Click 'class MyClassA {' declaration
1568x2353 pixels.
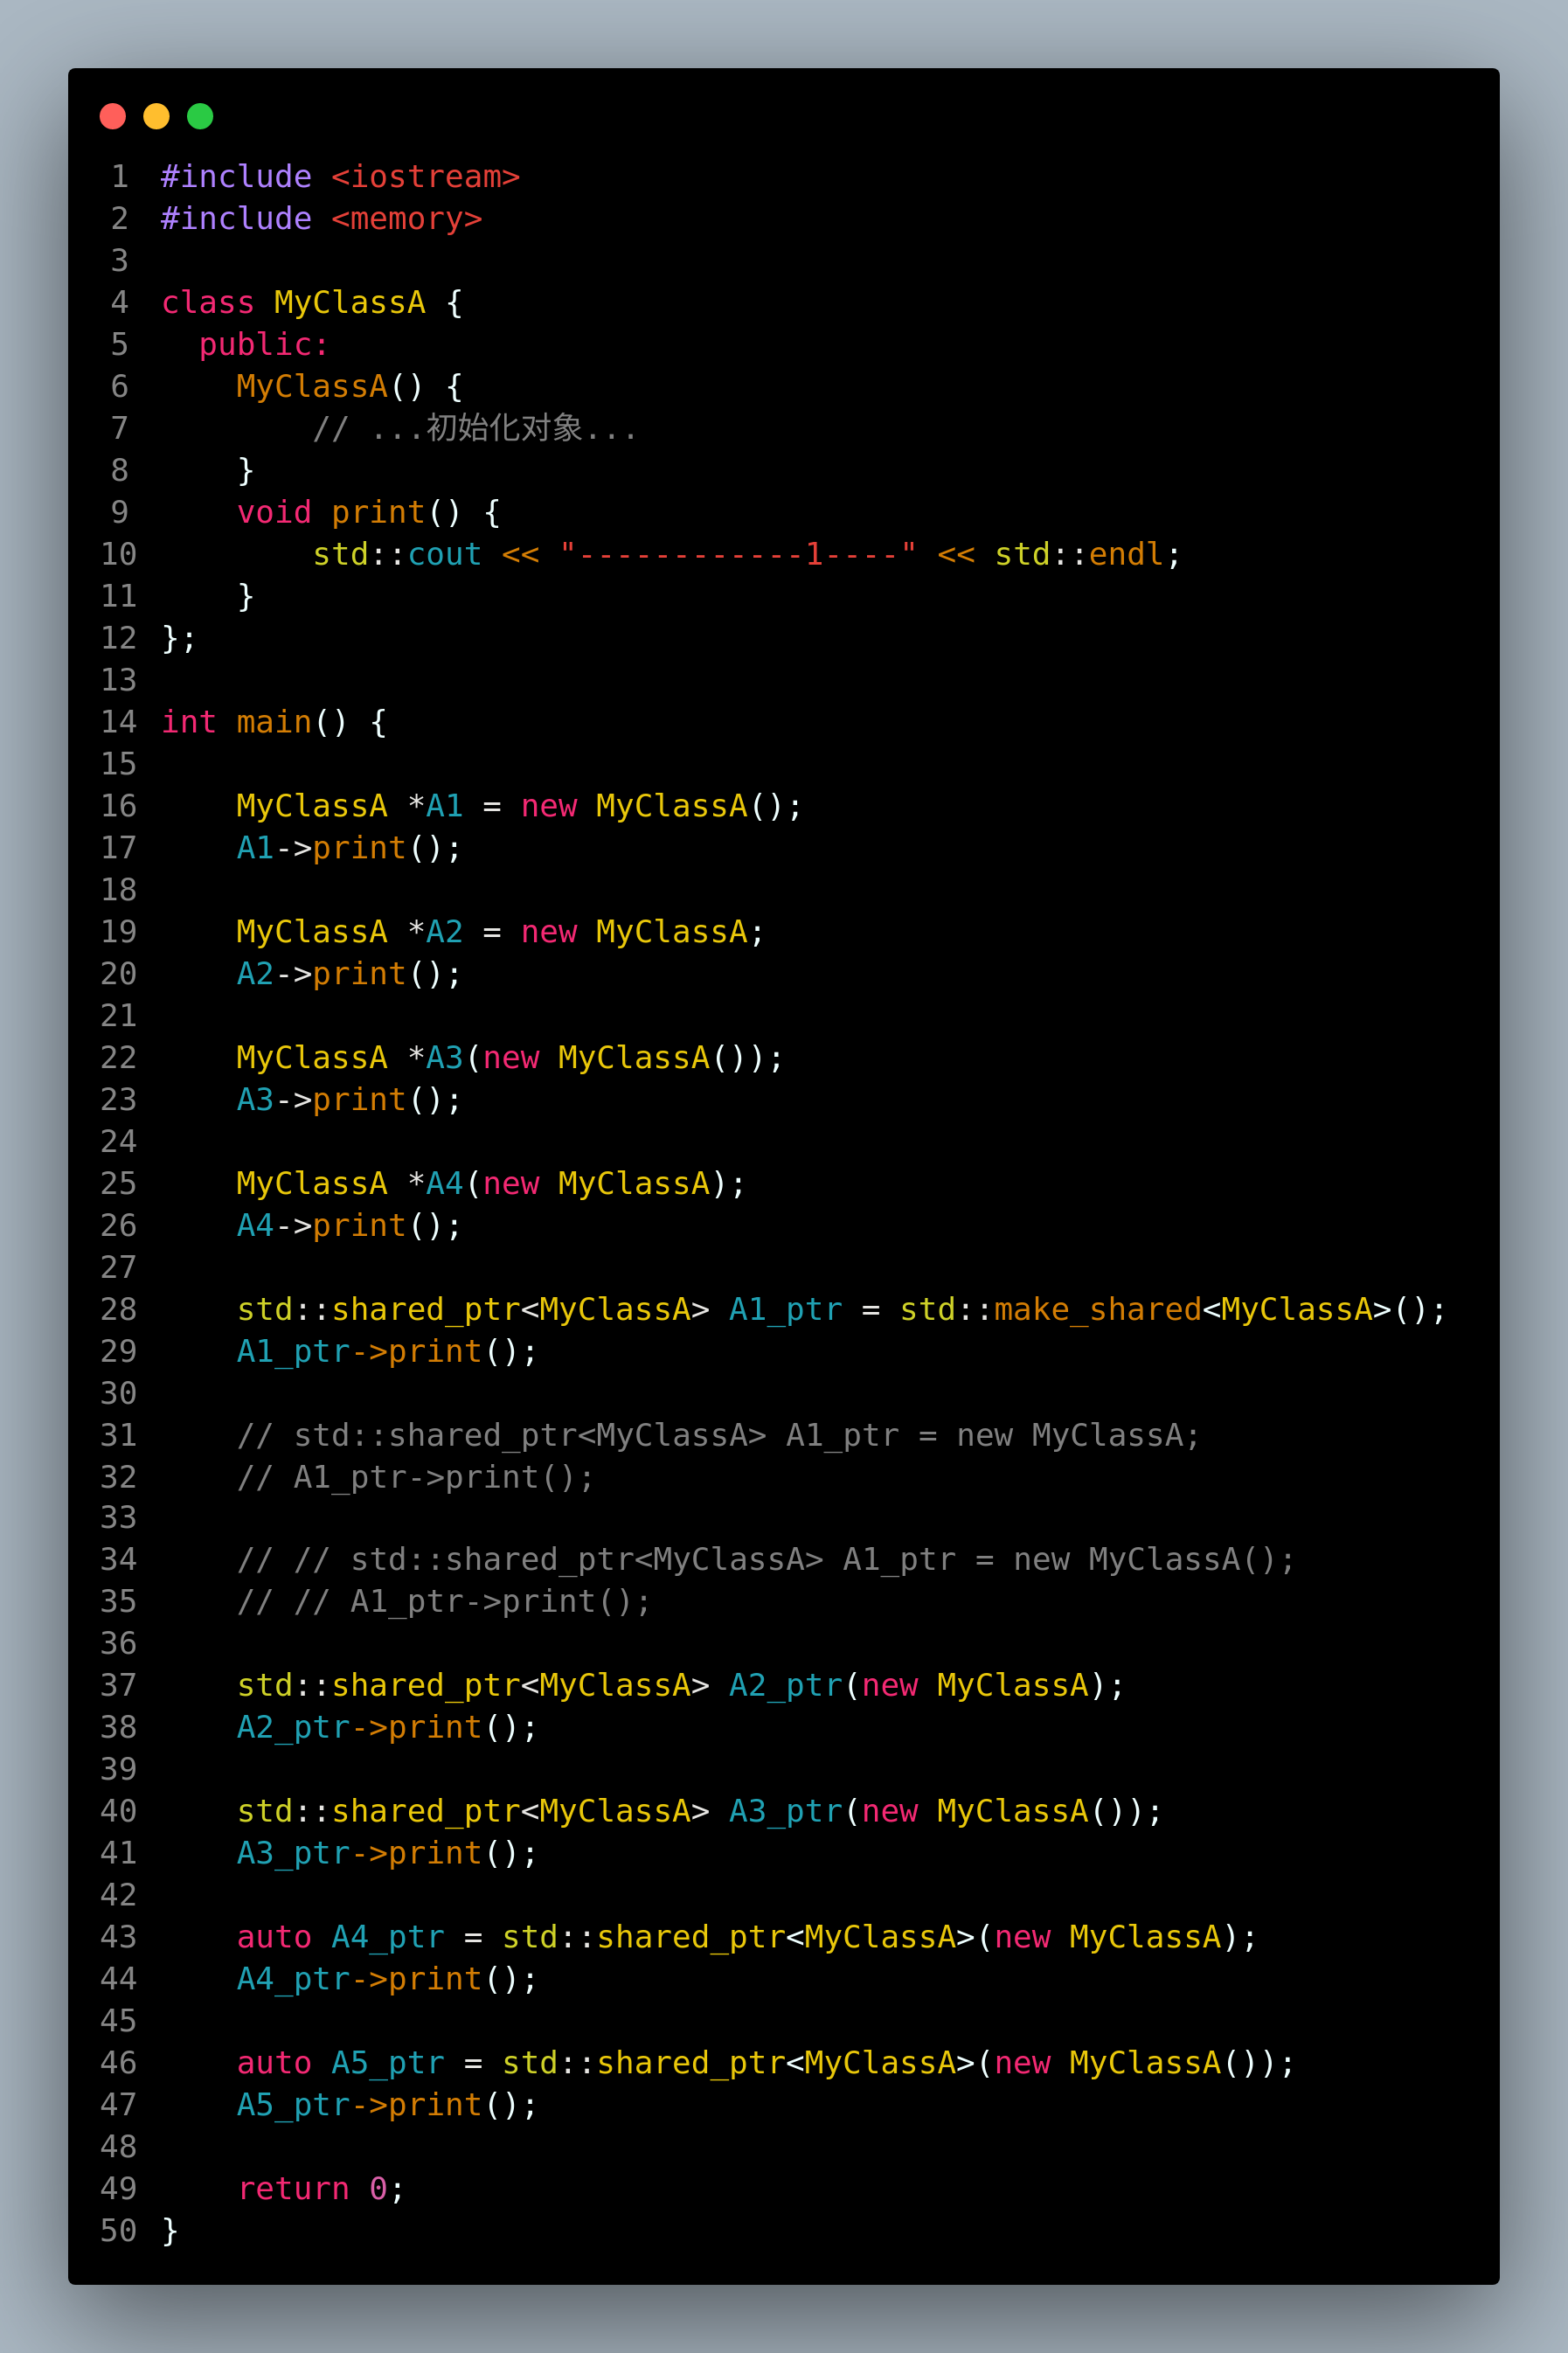[312, 302]
